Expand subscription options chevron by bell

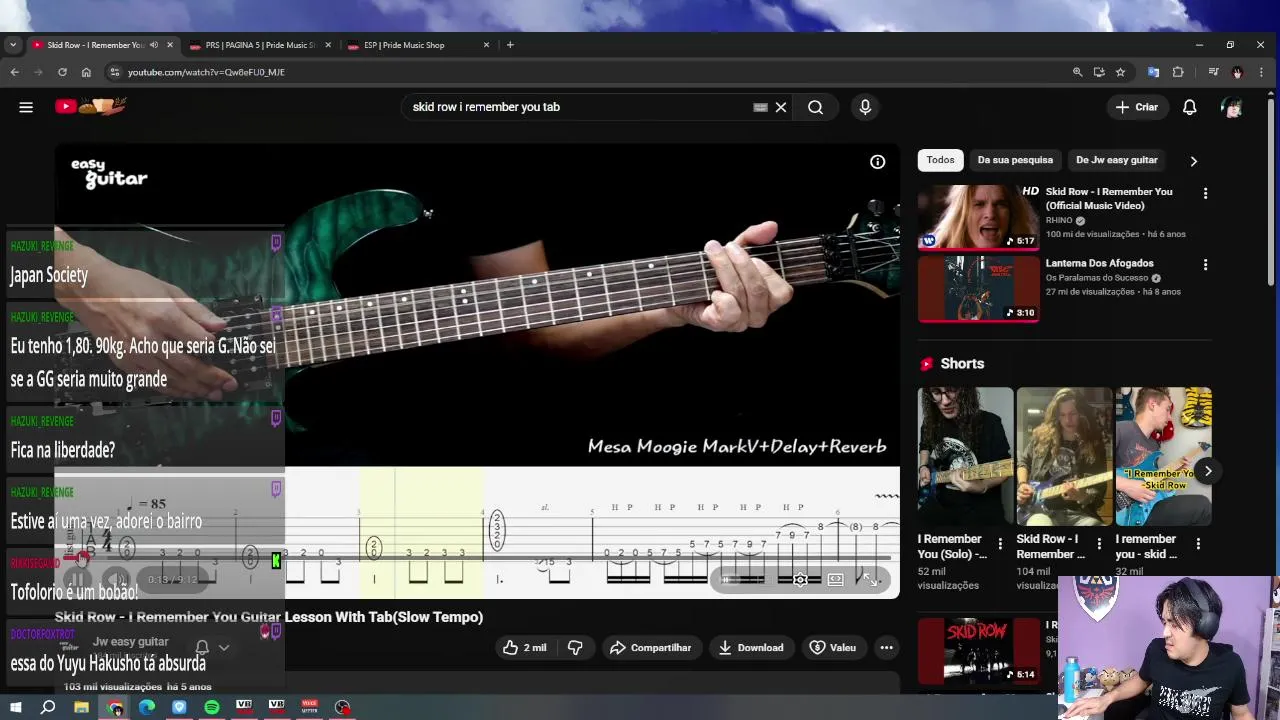[x=224, y=647]
